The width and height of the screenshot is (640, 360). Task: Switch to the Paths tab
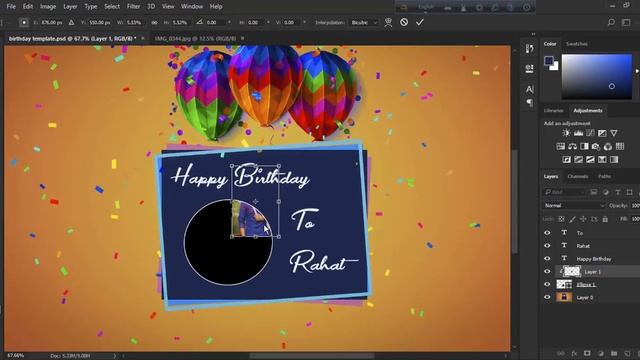(x=604, y=176)
